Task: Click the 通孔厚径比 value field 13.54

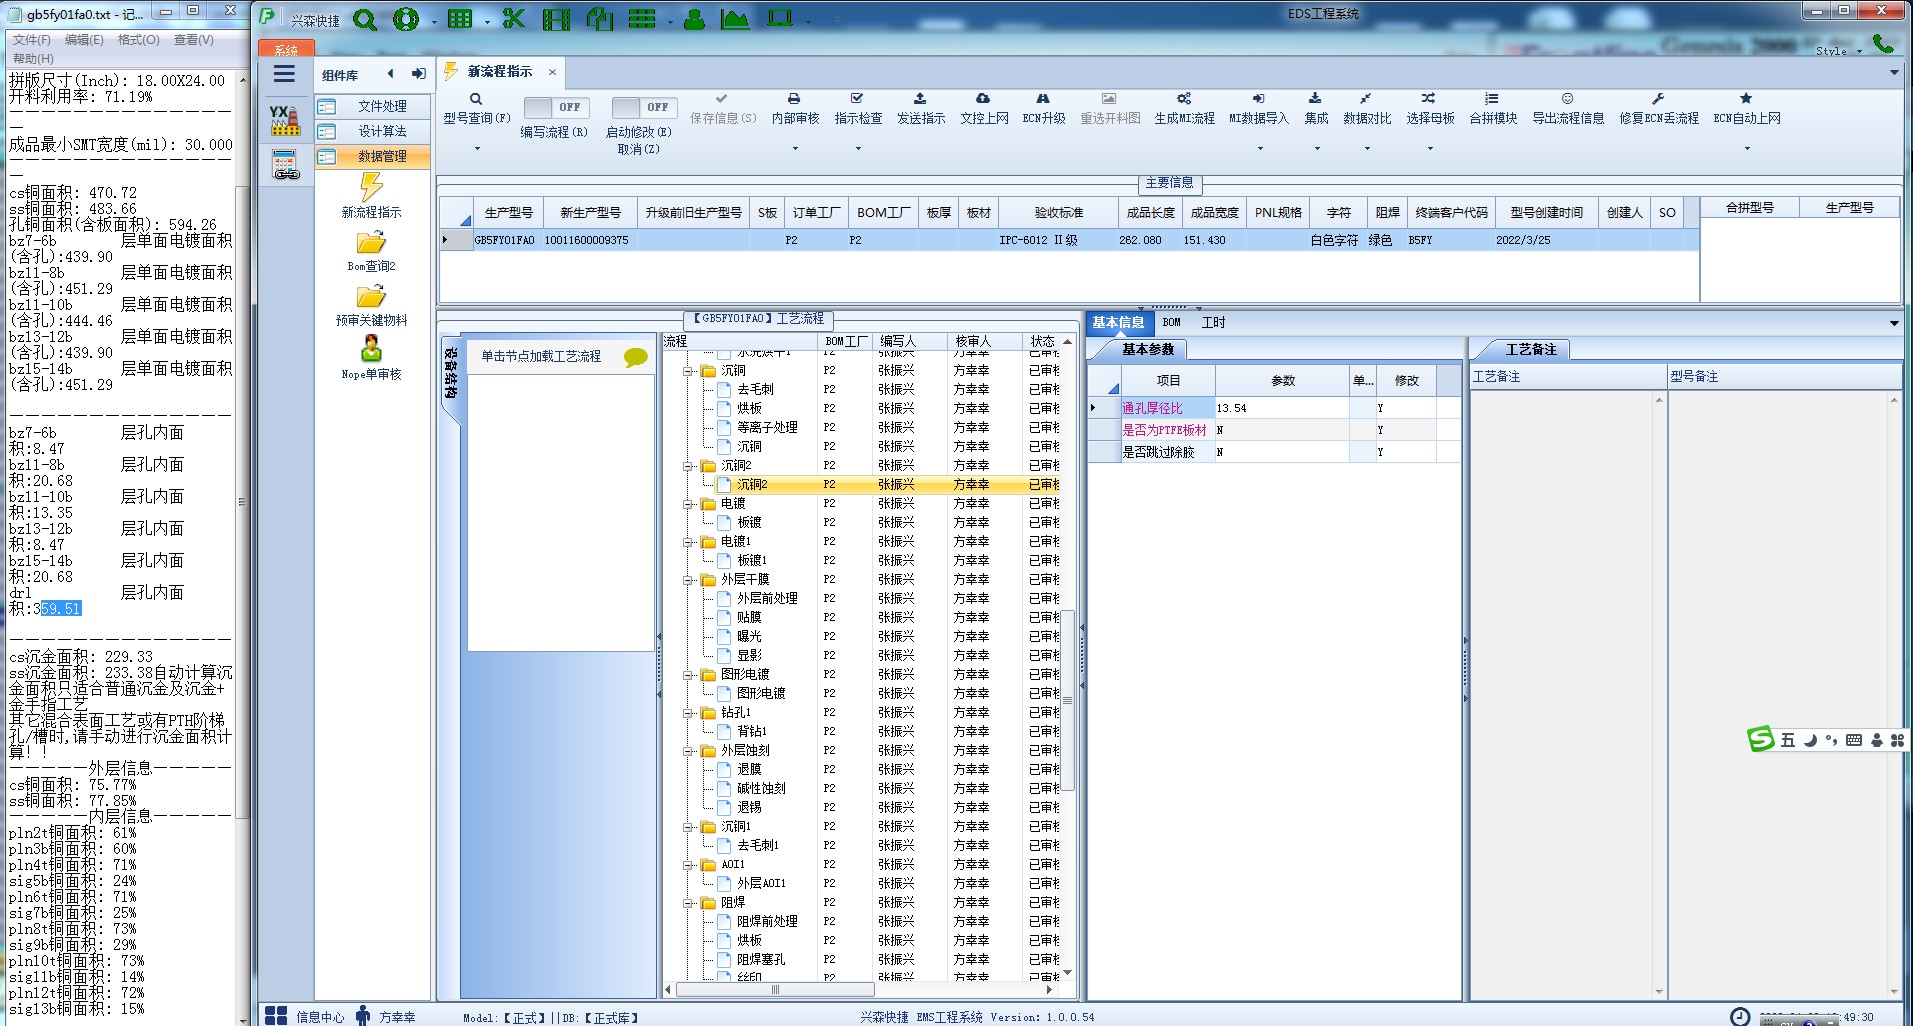Action: [x=1282, y=408]
